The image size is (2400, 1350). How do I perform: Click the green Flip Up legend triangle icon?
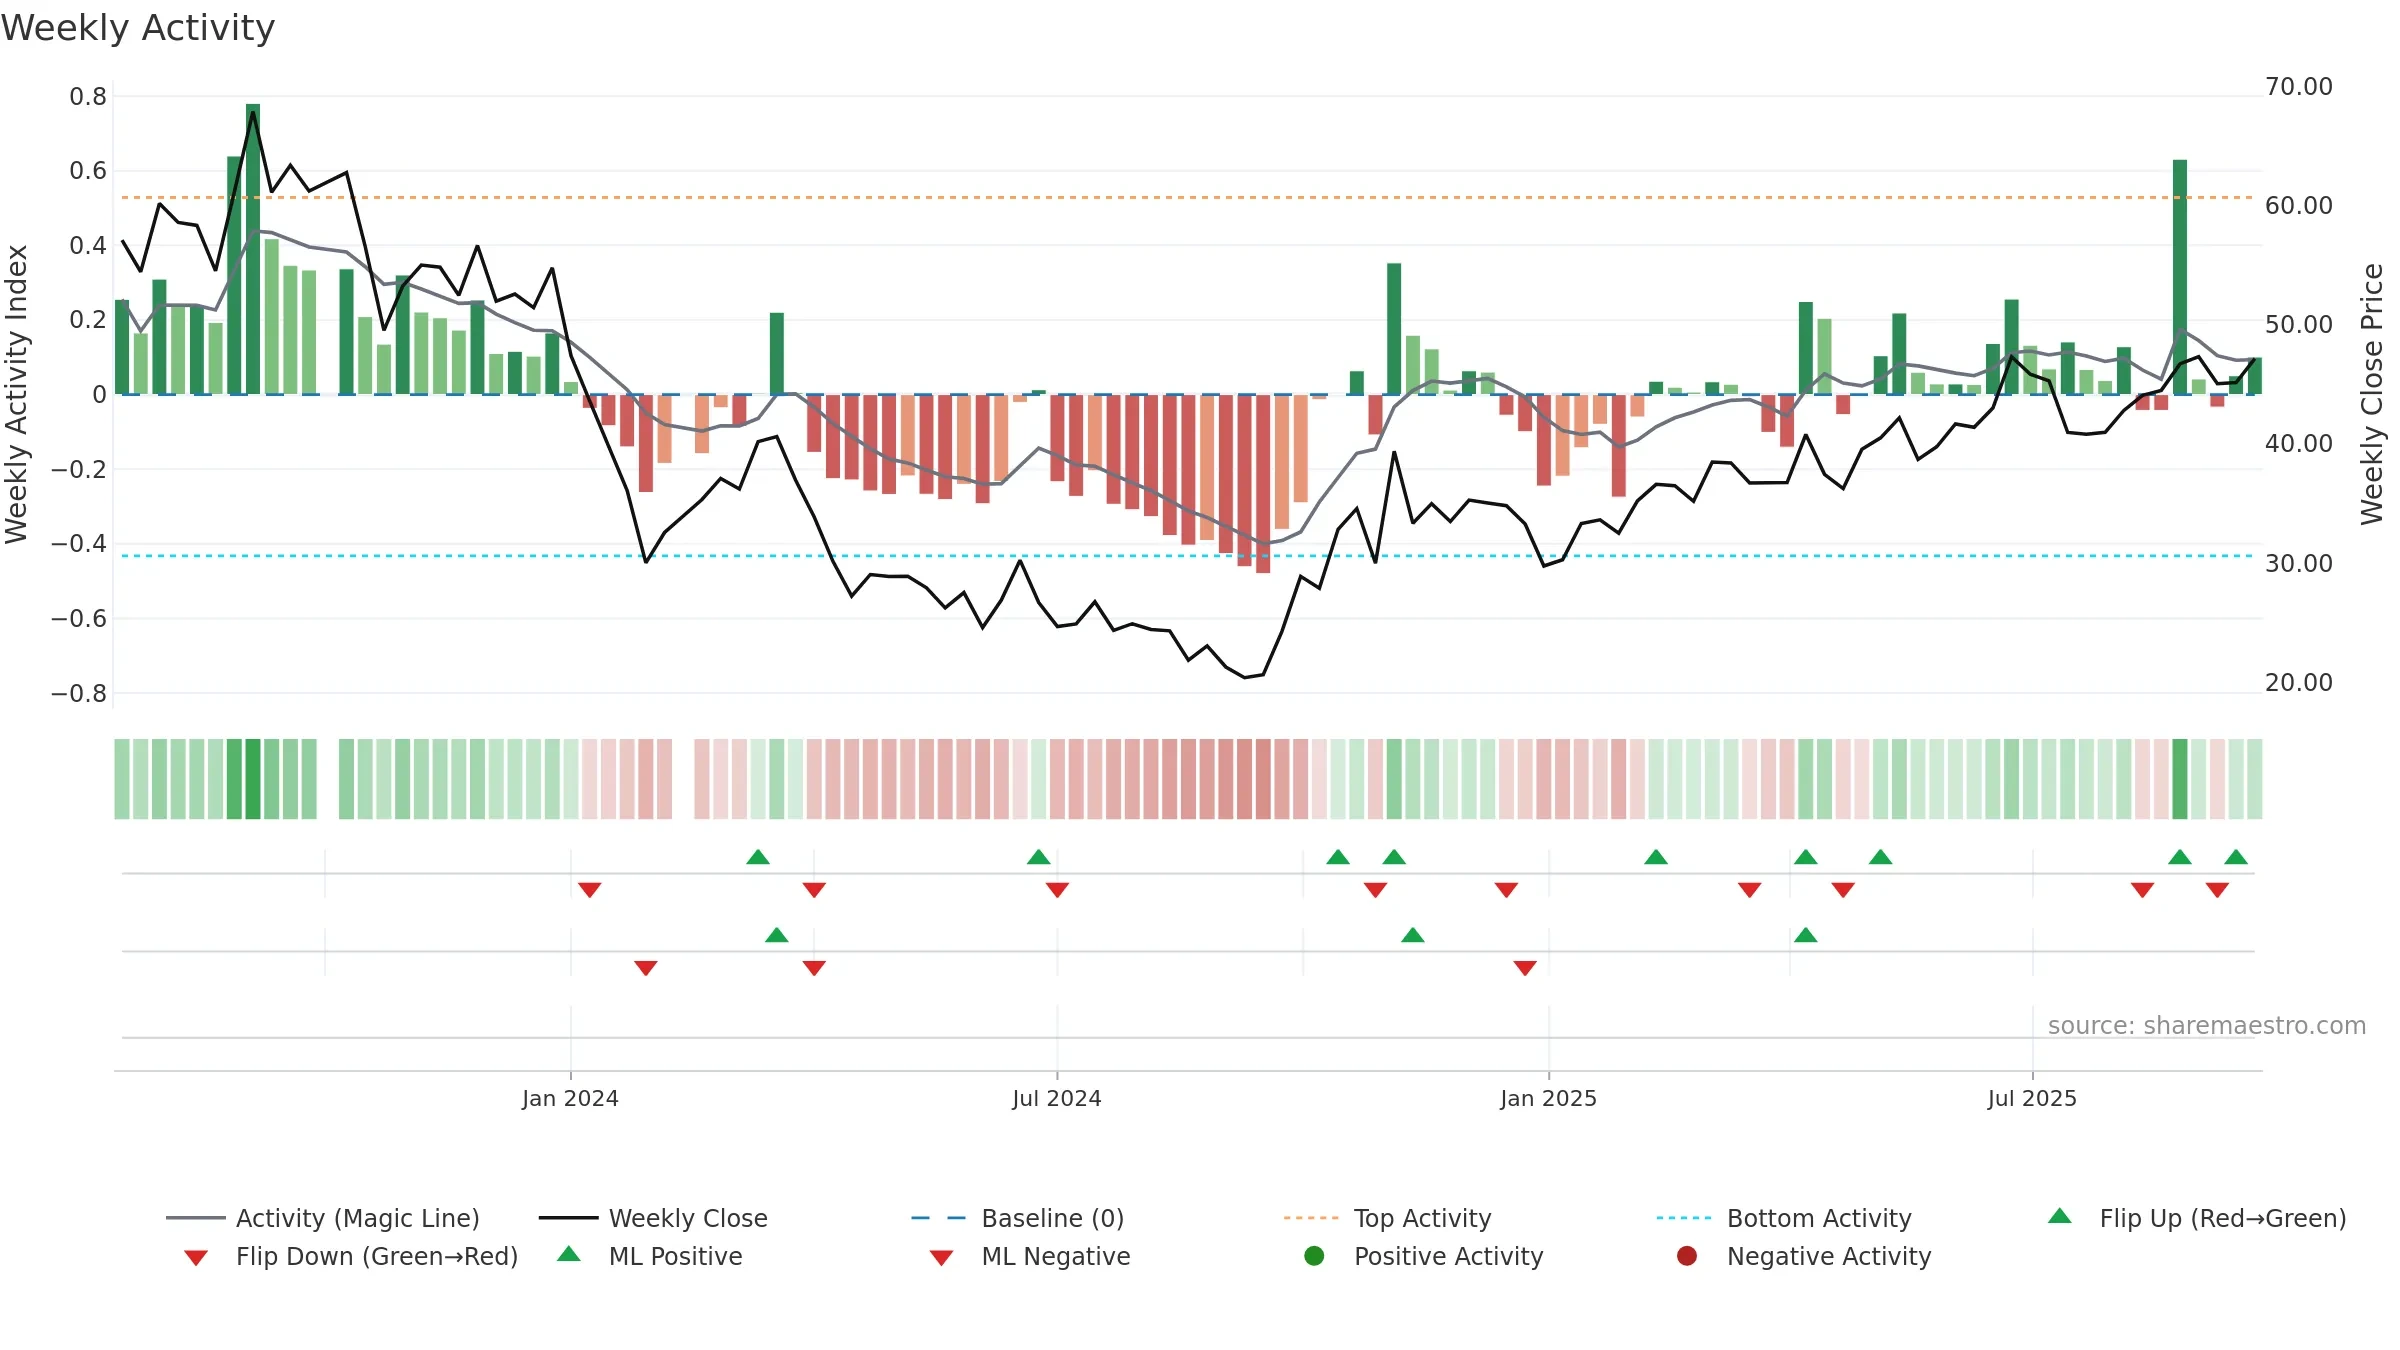pos(2060,1216)
